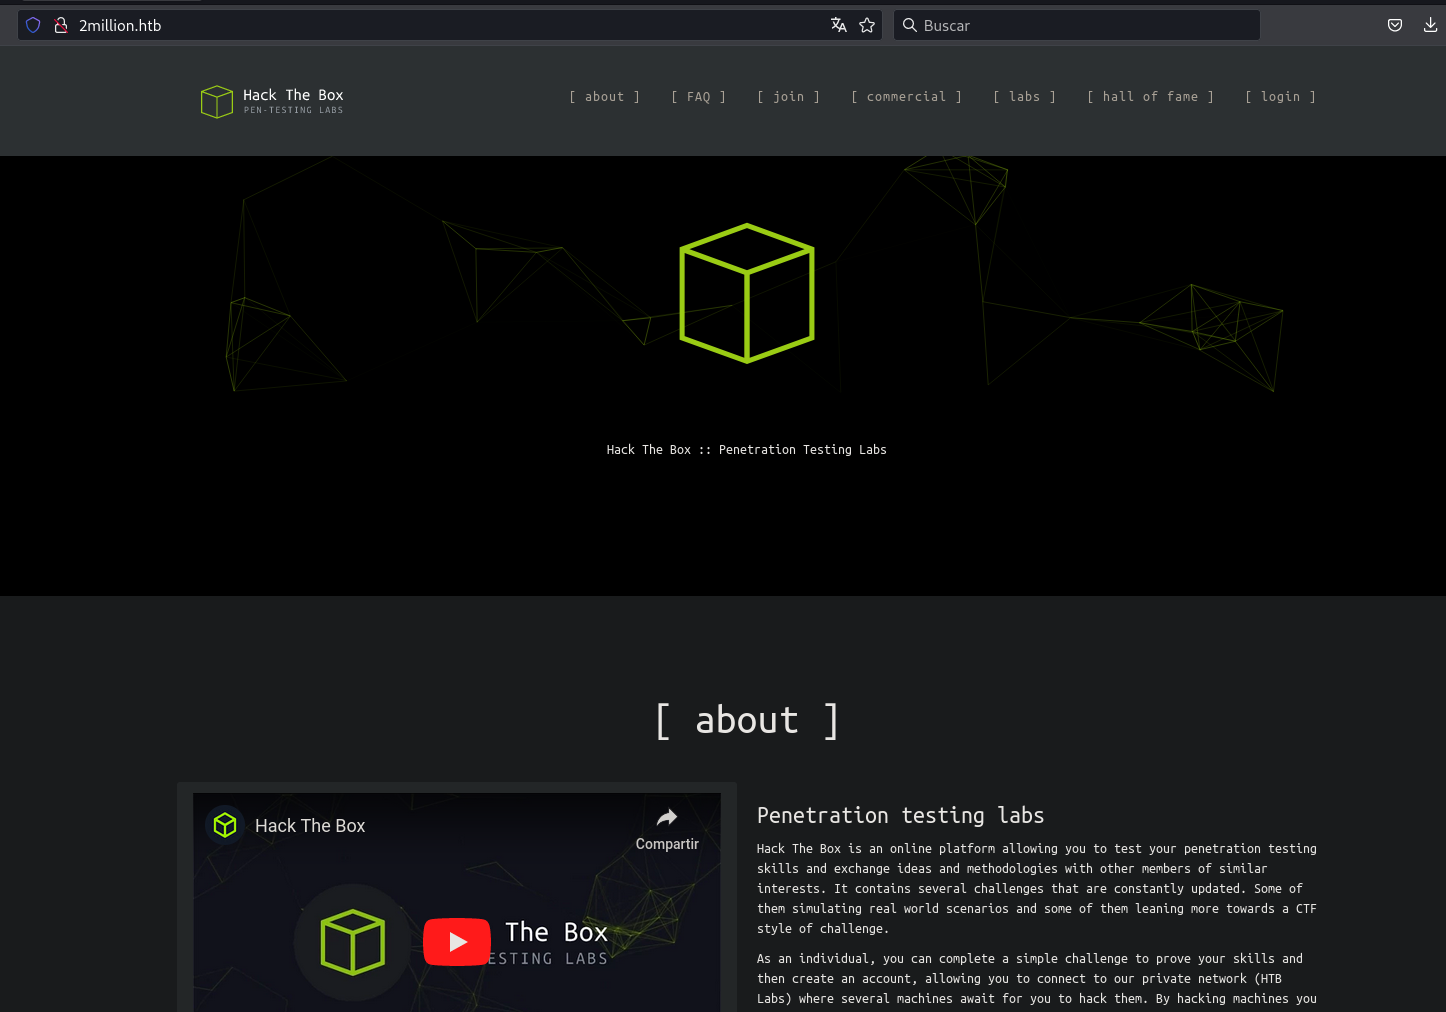Click the tracking protection shield icon
The height and width of the screenshot is (1012, 1446).
coord(33,25)
